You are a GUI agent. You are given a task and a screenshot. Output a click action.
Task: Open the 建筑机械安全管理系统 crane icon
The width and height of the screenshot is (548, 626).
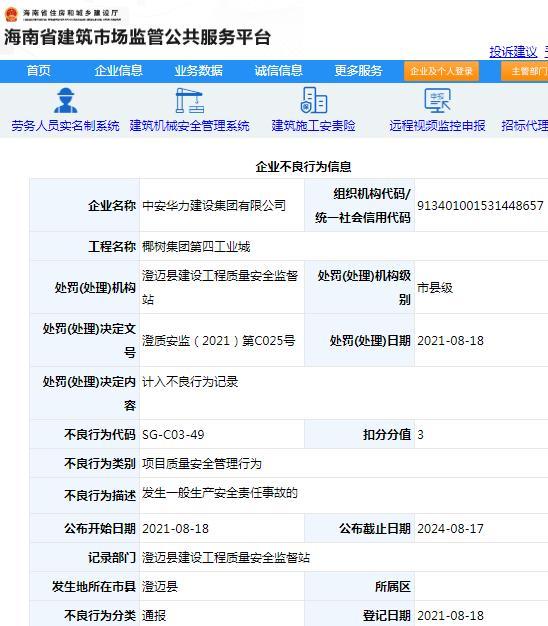click(x=190, y=101)
